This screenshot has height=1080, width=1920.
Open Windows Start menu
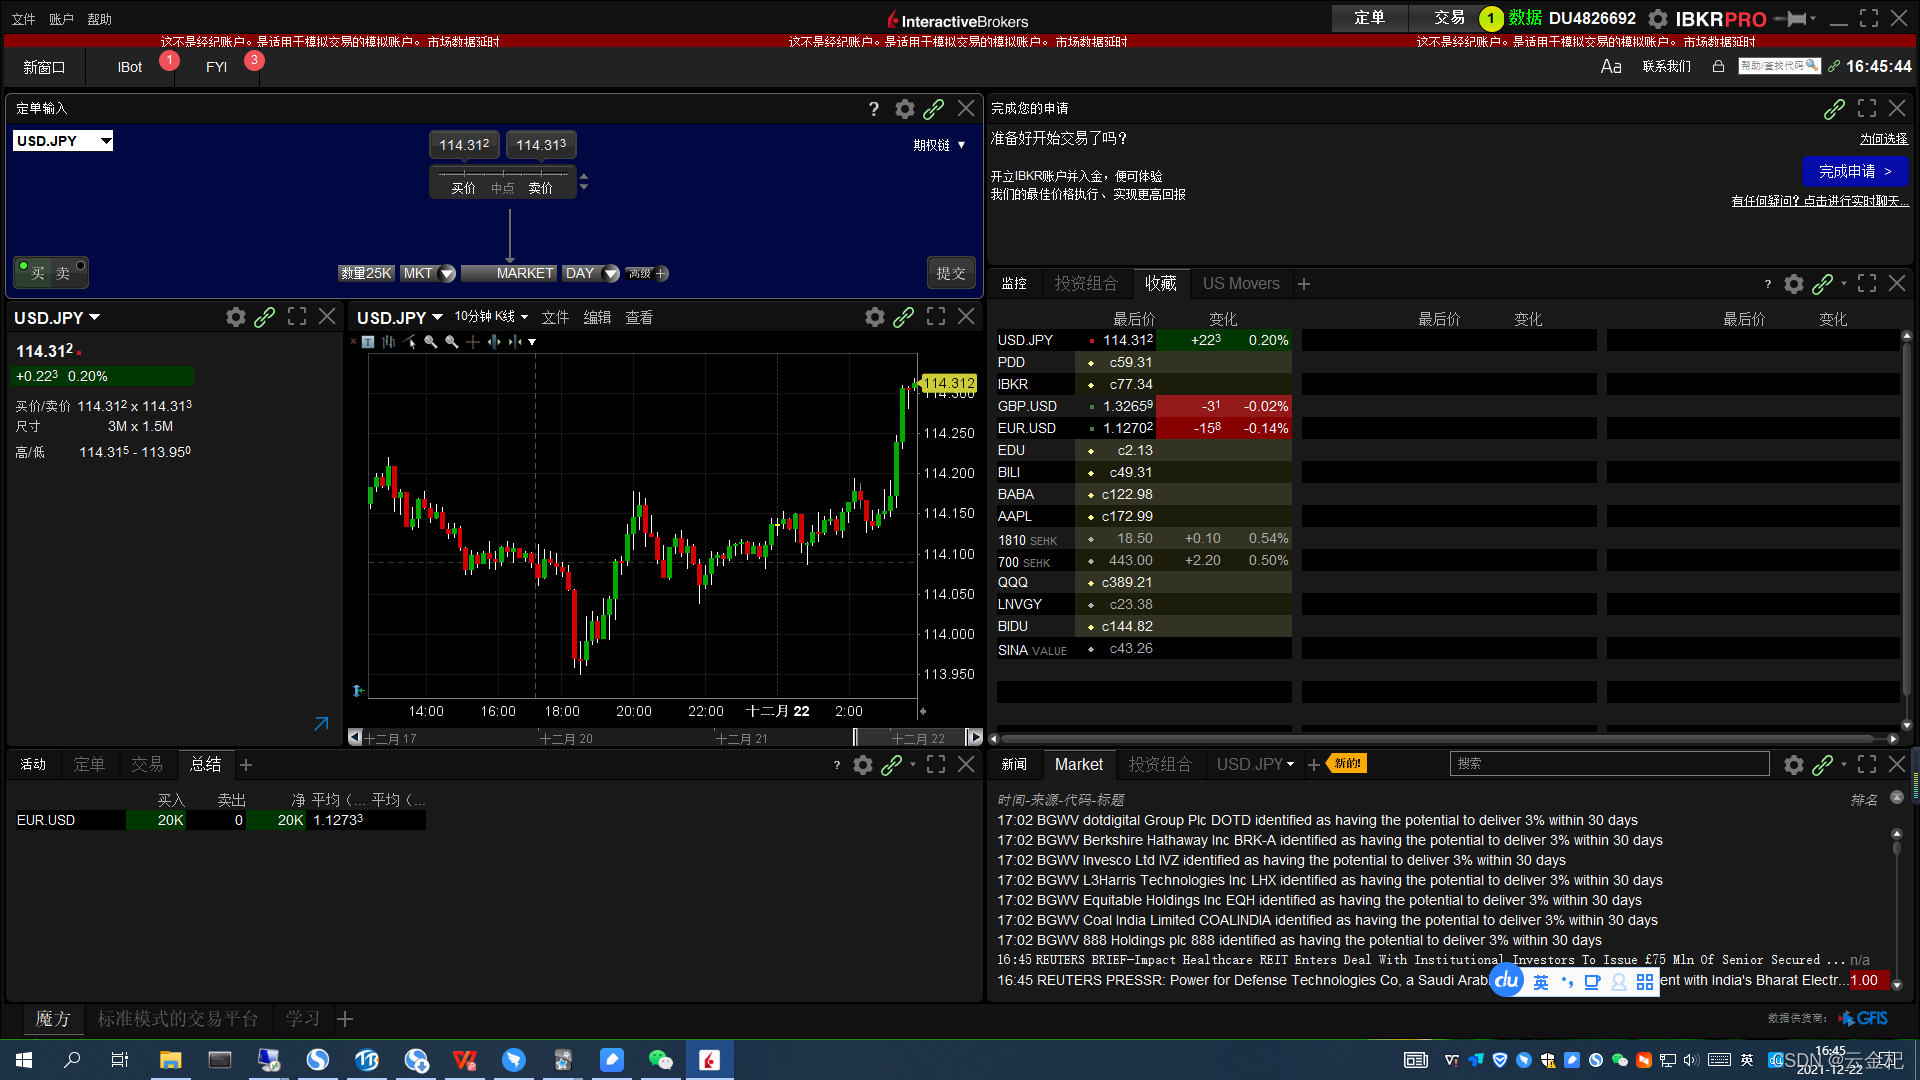(24, 1060)
